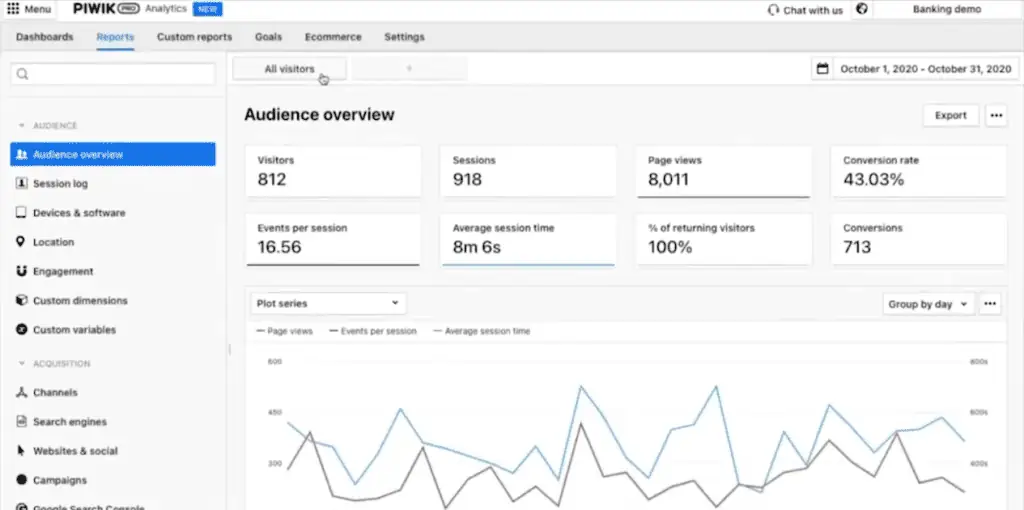Image resolution: width=1024 pixels, height=510 pixels.
Task: Click the three-dots menu beside Export
Action: 995,115
